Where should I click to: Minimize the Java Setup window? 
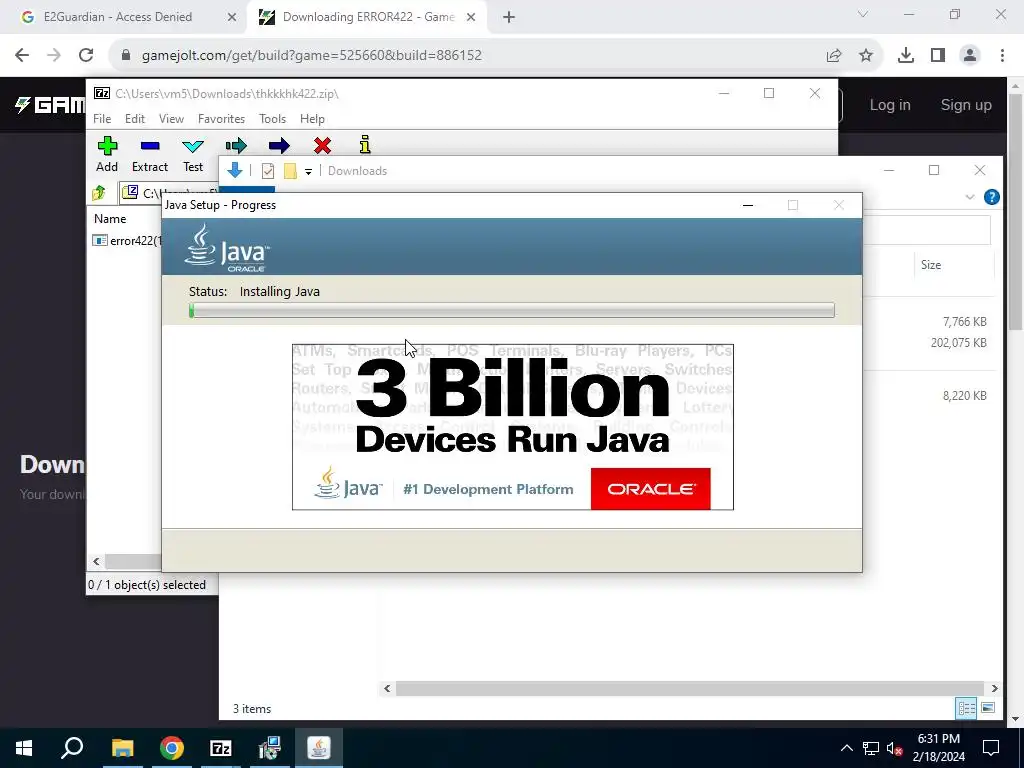pyautogui.click(x=748, y=205)
